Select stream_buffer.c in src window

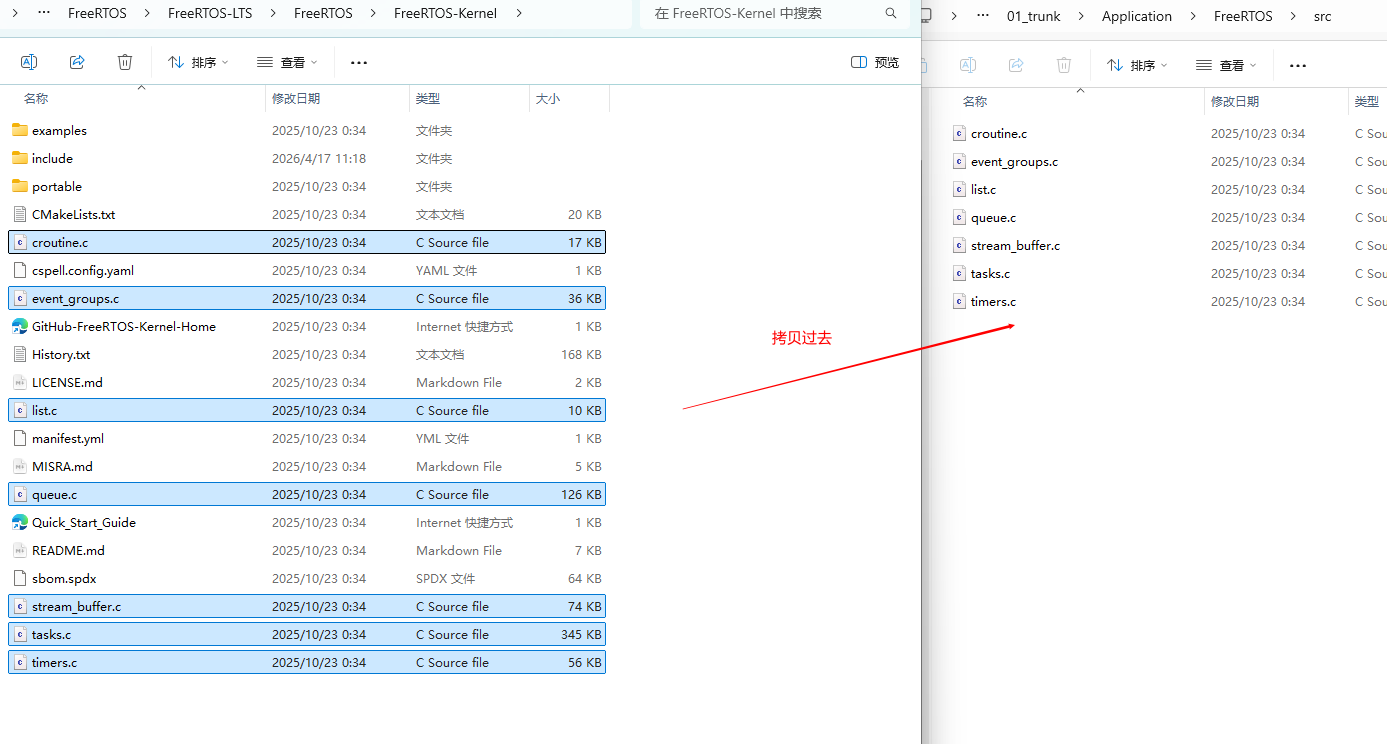1015,245
